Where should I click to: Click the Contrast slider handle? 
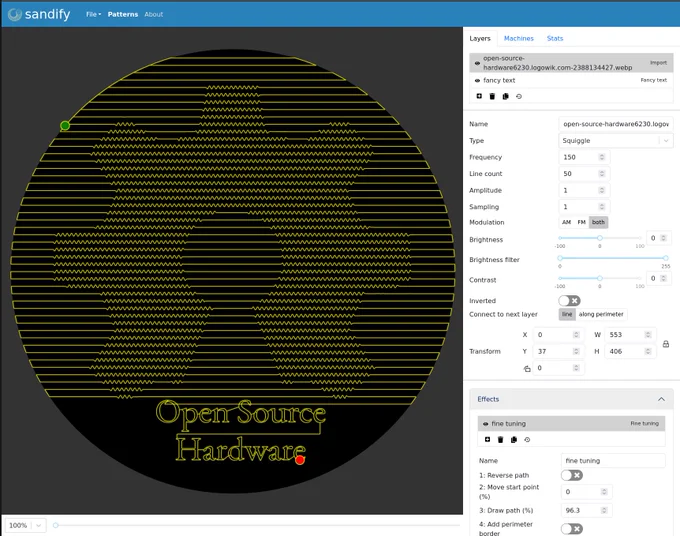click(600, 278)
